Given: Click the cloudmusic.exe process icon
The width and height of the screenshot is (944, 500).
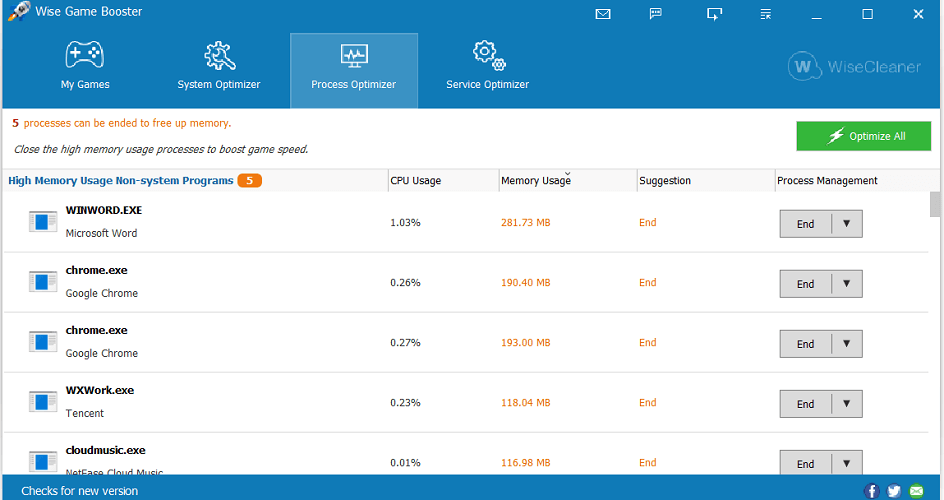Looking at the screenshot, I should point(43,461).
